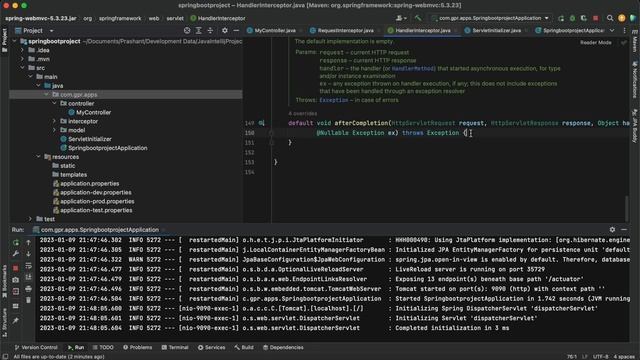Expand the model package

54,130
